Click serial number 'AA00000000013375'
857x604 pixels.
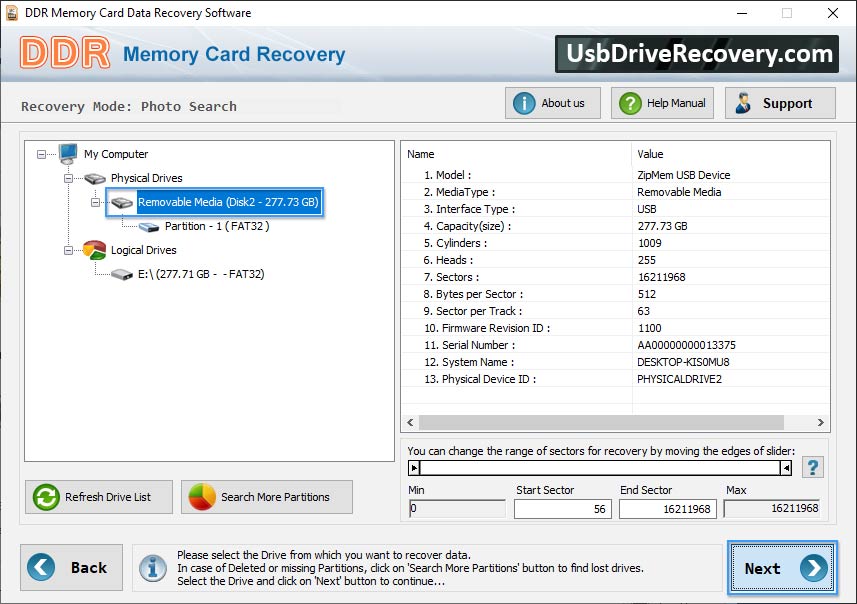click(x=686, y=345)
